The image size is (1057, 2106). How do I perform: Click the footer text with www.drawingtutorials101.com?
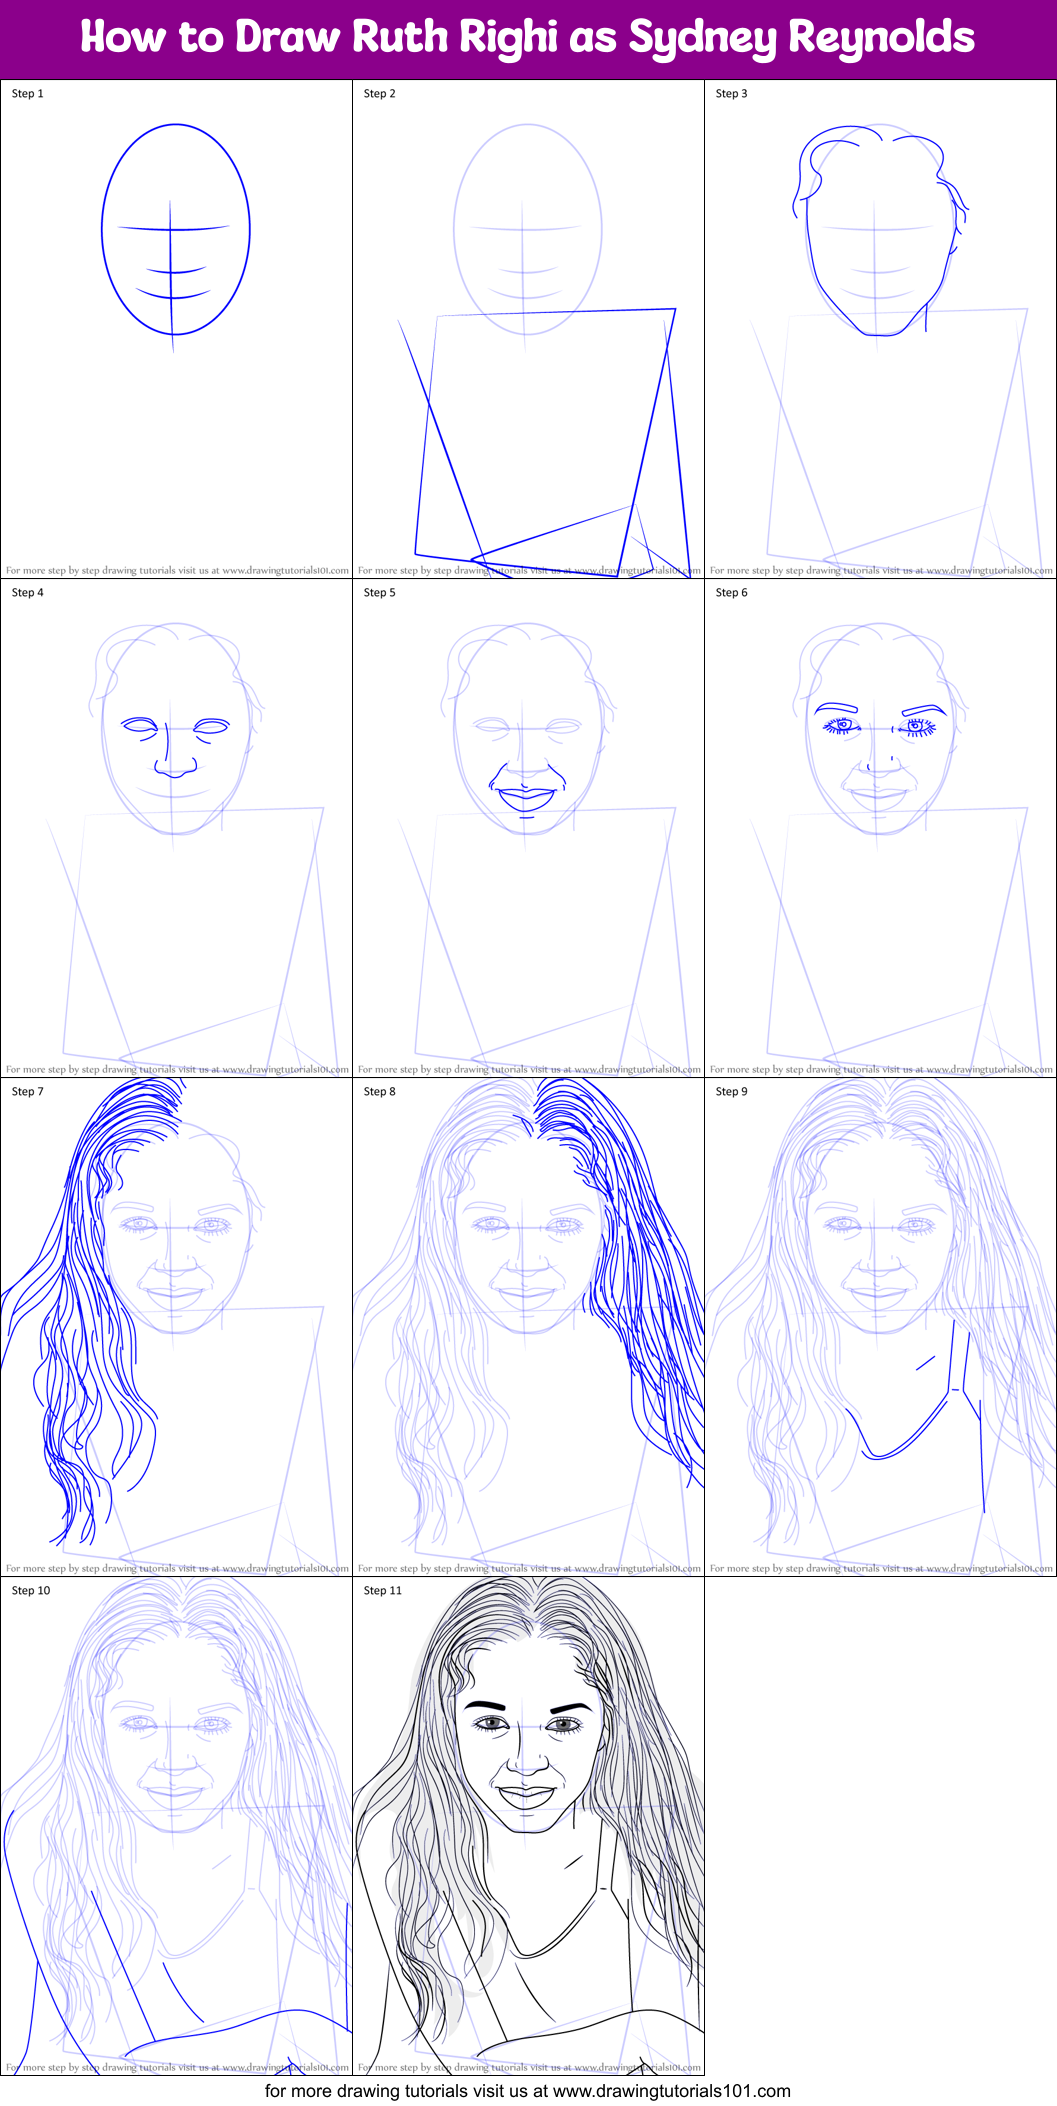click(528, 2091)
